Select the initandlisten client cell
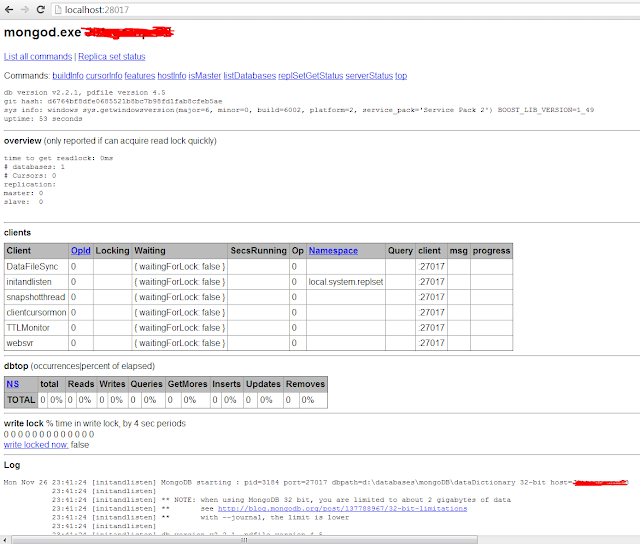 pos(36,282)
